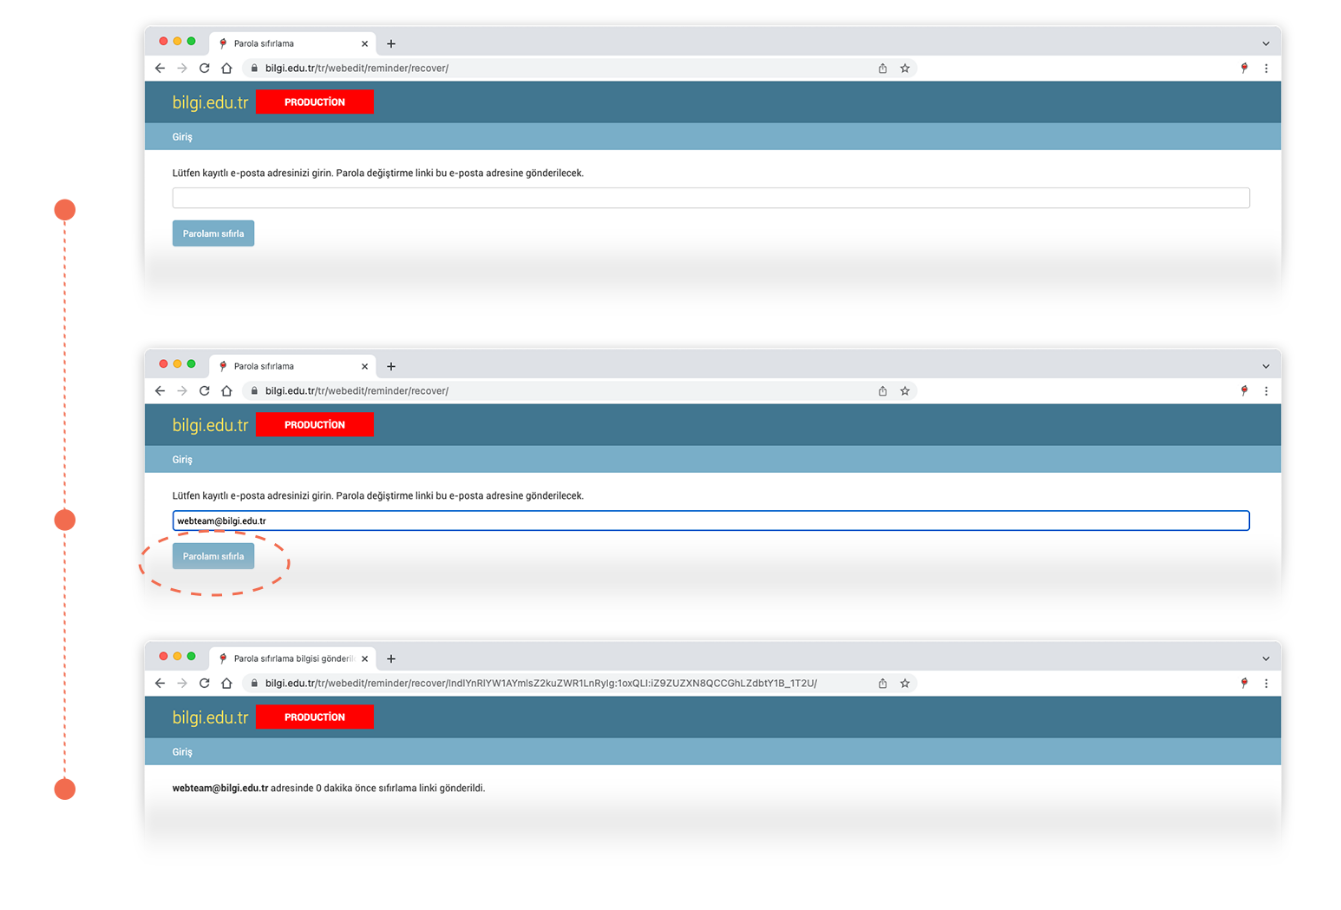
Task: Open new tab plus in bottom browser window
Action: tap(391, 658)
